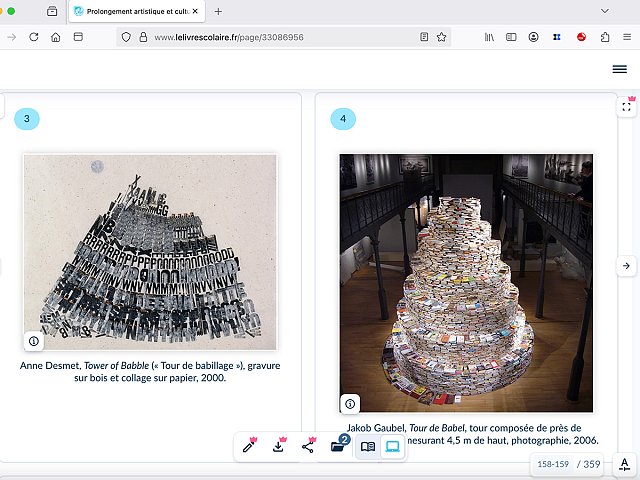
Task: Click the red extension icon in toolbar
Action: coord(581,37)
